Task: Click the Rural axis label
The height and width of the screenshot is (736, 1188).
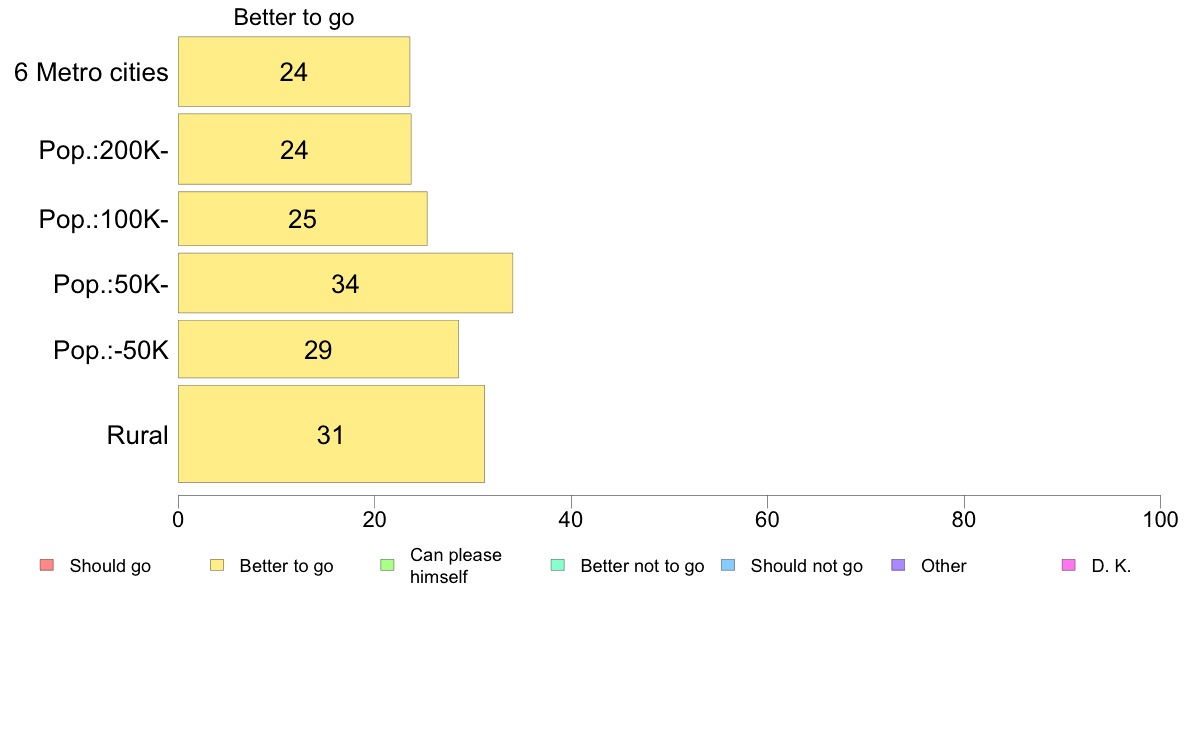Action: [137, 435]
